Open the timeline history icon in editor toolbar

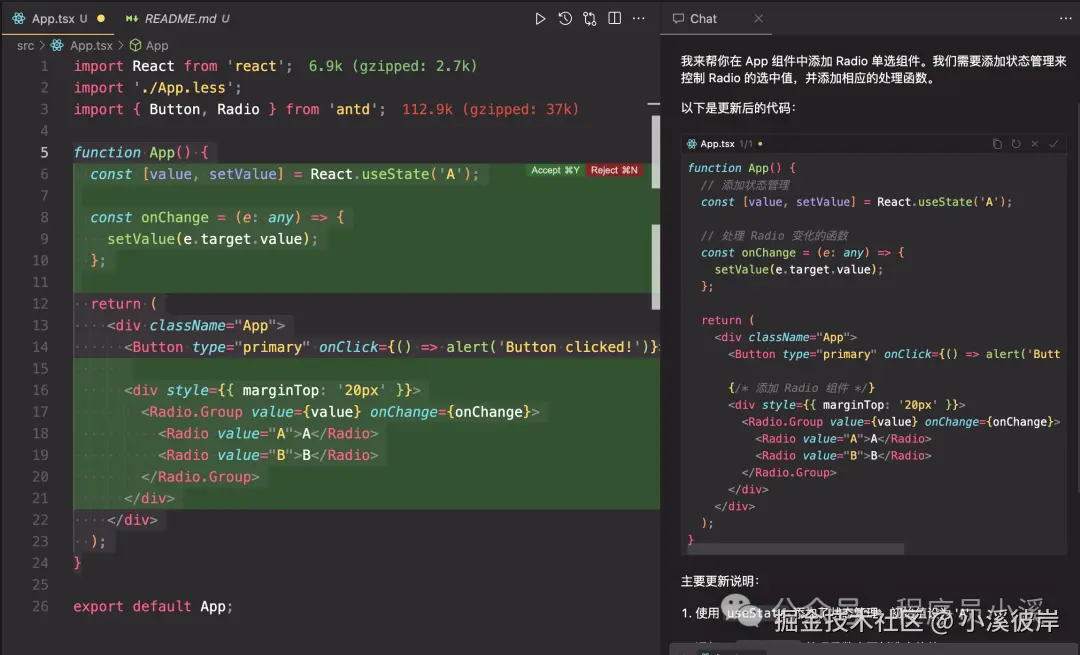click(565, 19)
